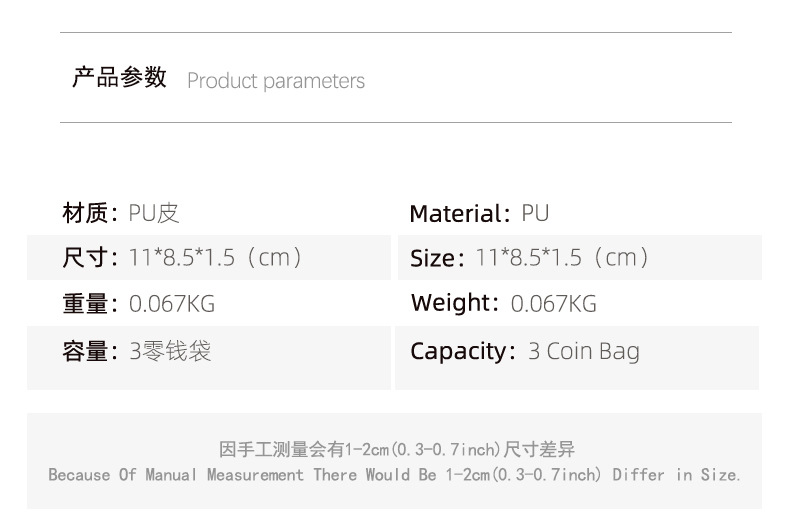This screenshot has width=790, height=531.
Task: Click the '3 Coin Bag' value
Action: coord(584,351)
